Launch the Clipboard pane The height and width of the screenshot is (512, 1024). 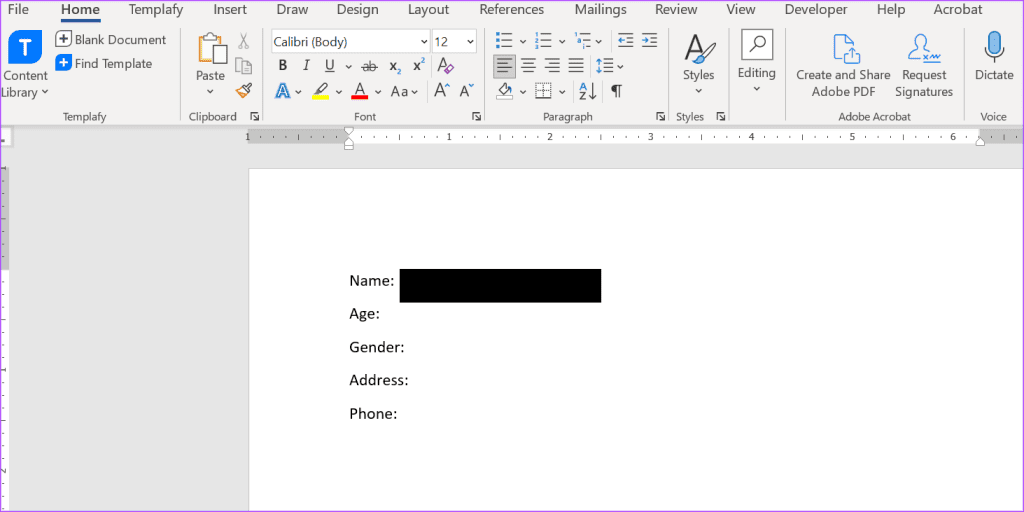pyautogui.click(x=255, y=117)
